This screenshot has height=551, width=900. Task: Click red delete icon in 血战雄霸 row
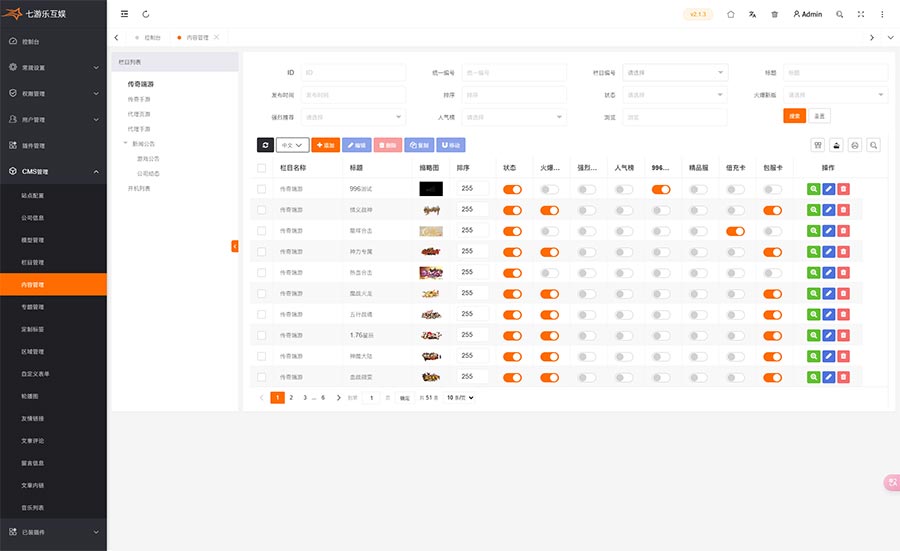pyautogui.click(x=843, y=377)
